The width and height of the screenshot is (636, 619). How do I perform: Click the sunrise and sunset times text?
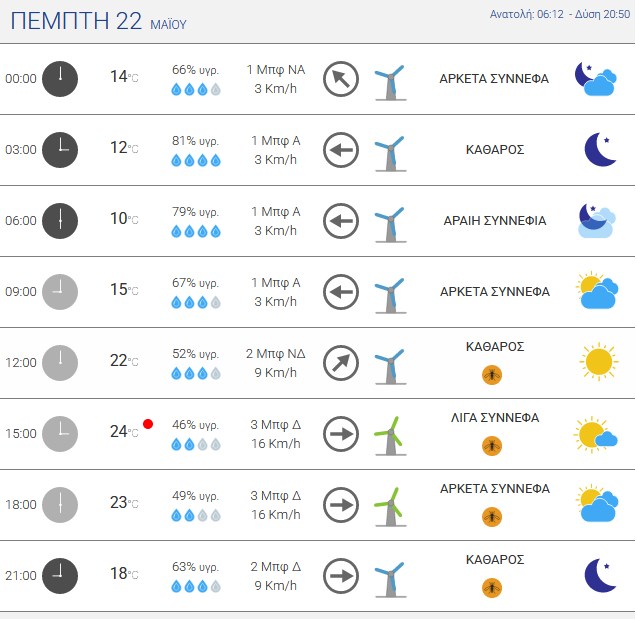click(560, 14)
